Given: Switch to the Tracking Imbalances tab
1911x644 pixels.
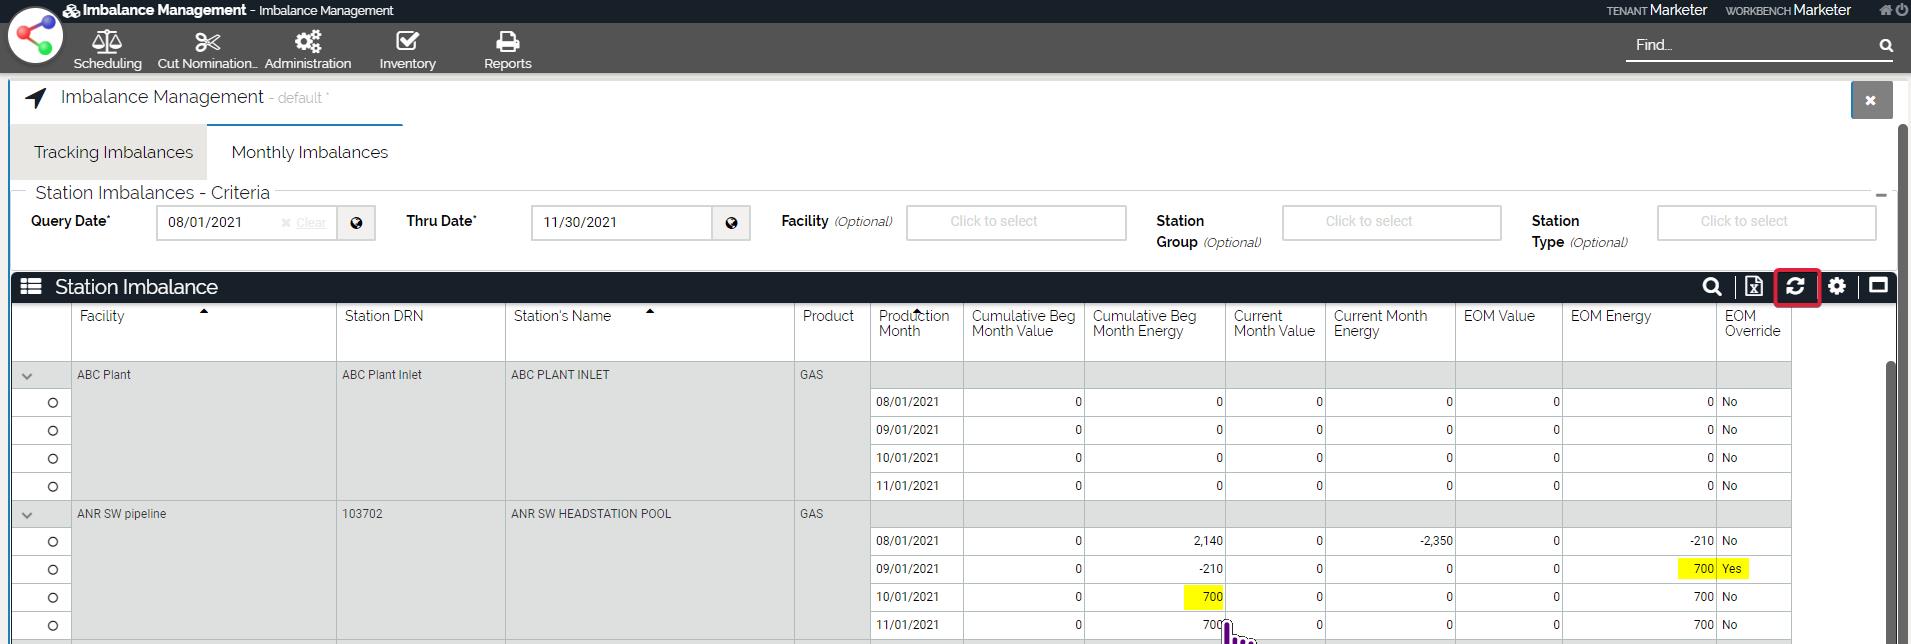Looking at the screenshot, I should [x=113, y=152].
